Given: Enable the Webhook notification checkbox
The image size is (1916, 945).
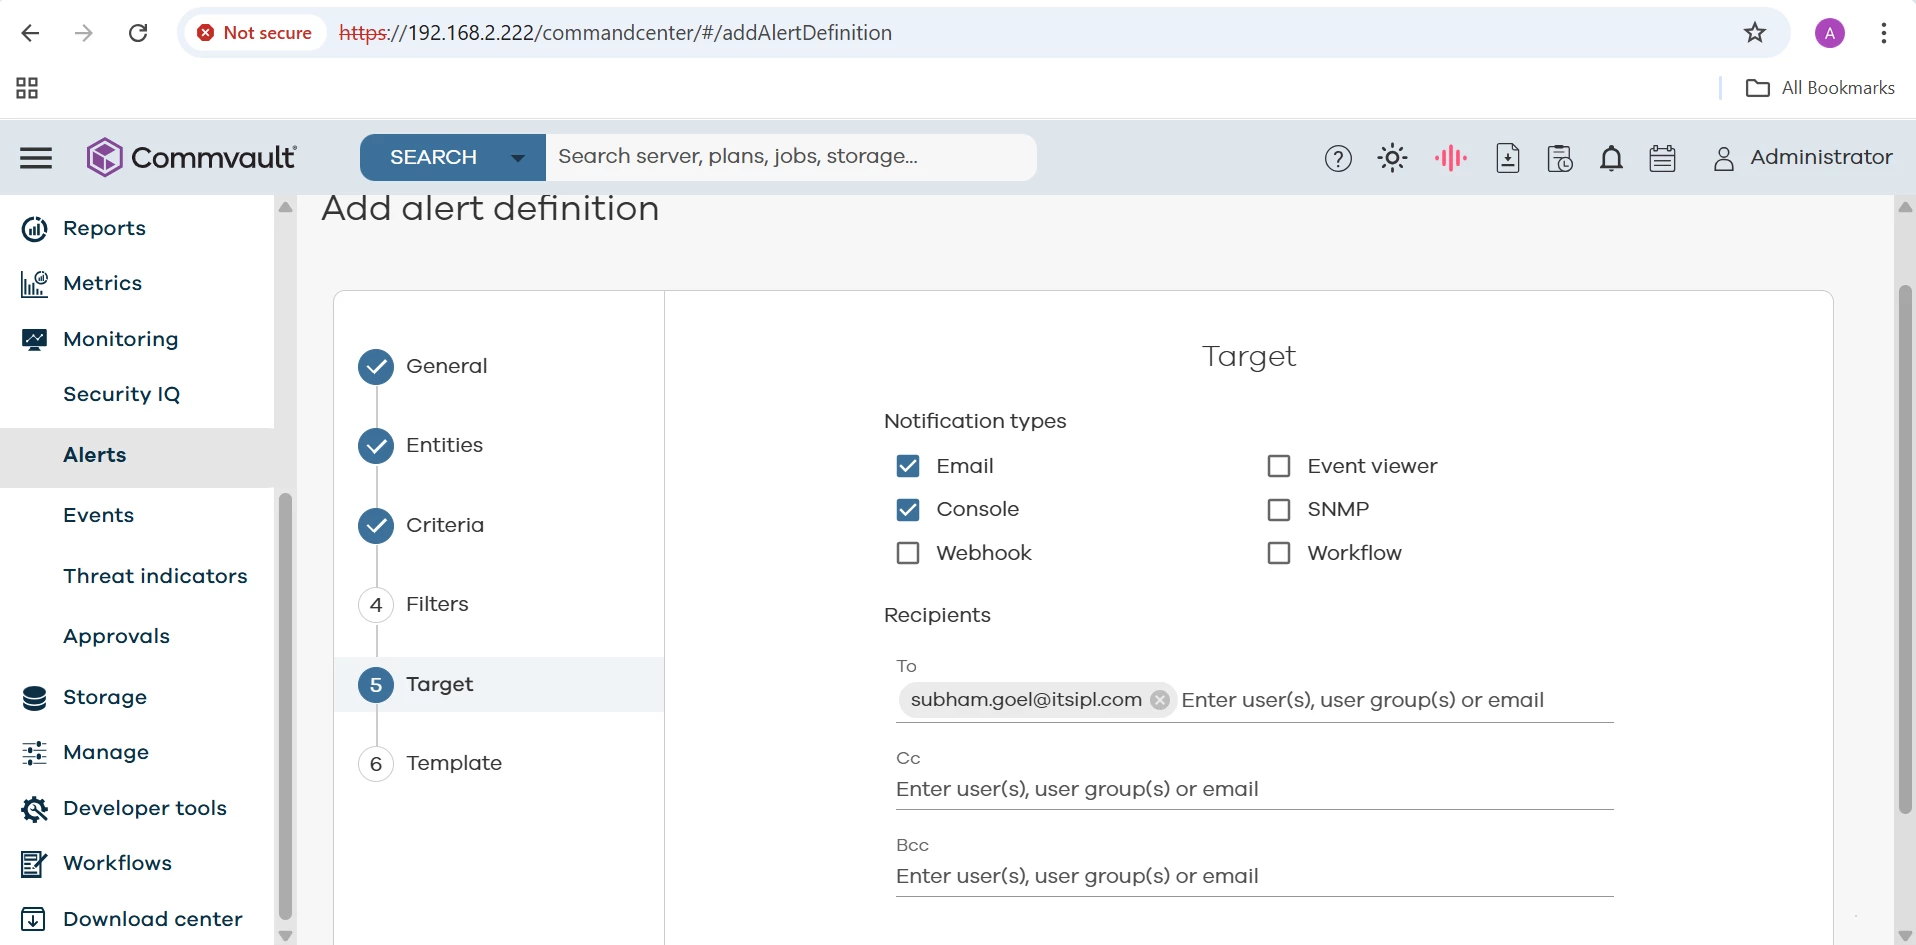Looking at the screenshot, I should [908, 553].
